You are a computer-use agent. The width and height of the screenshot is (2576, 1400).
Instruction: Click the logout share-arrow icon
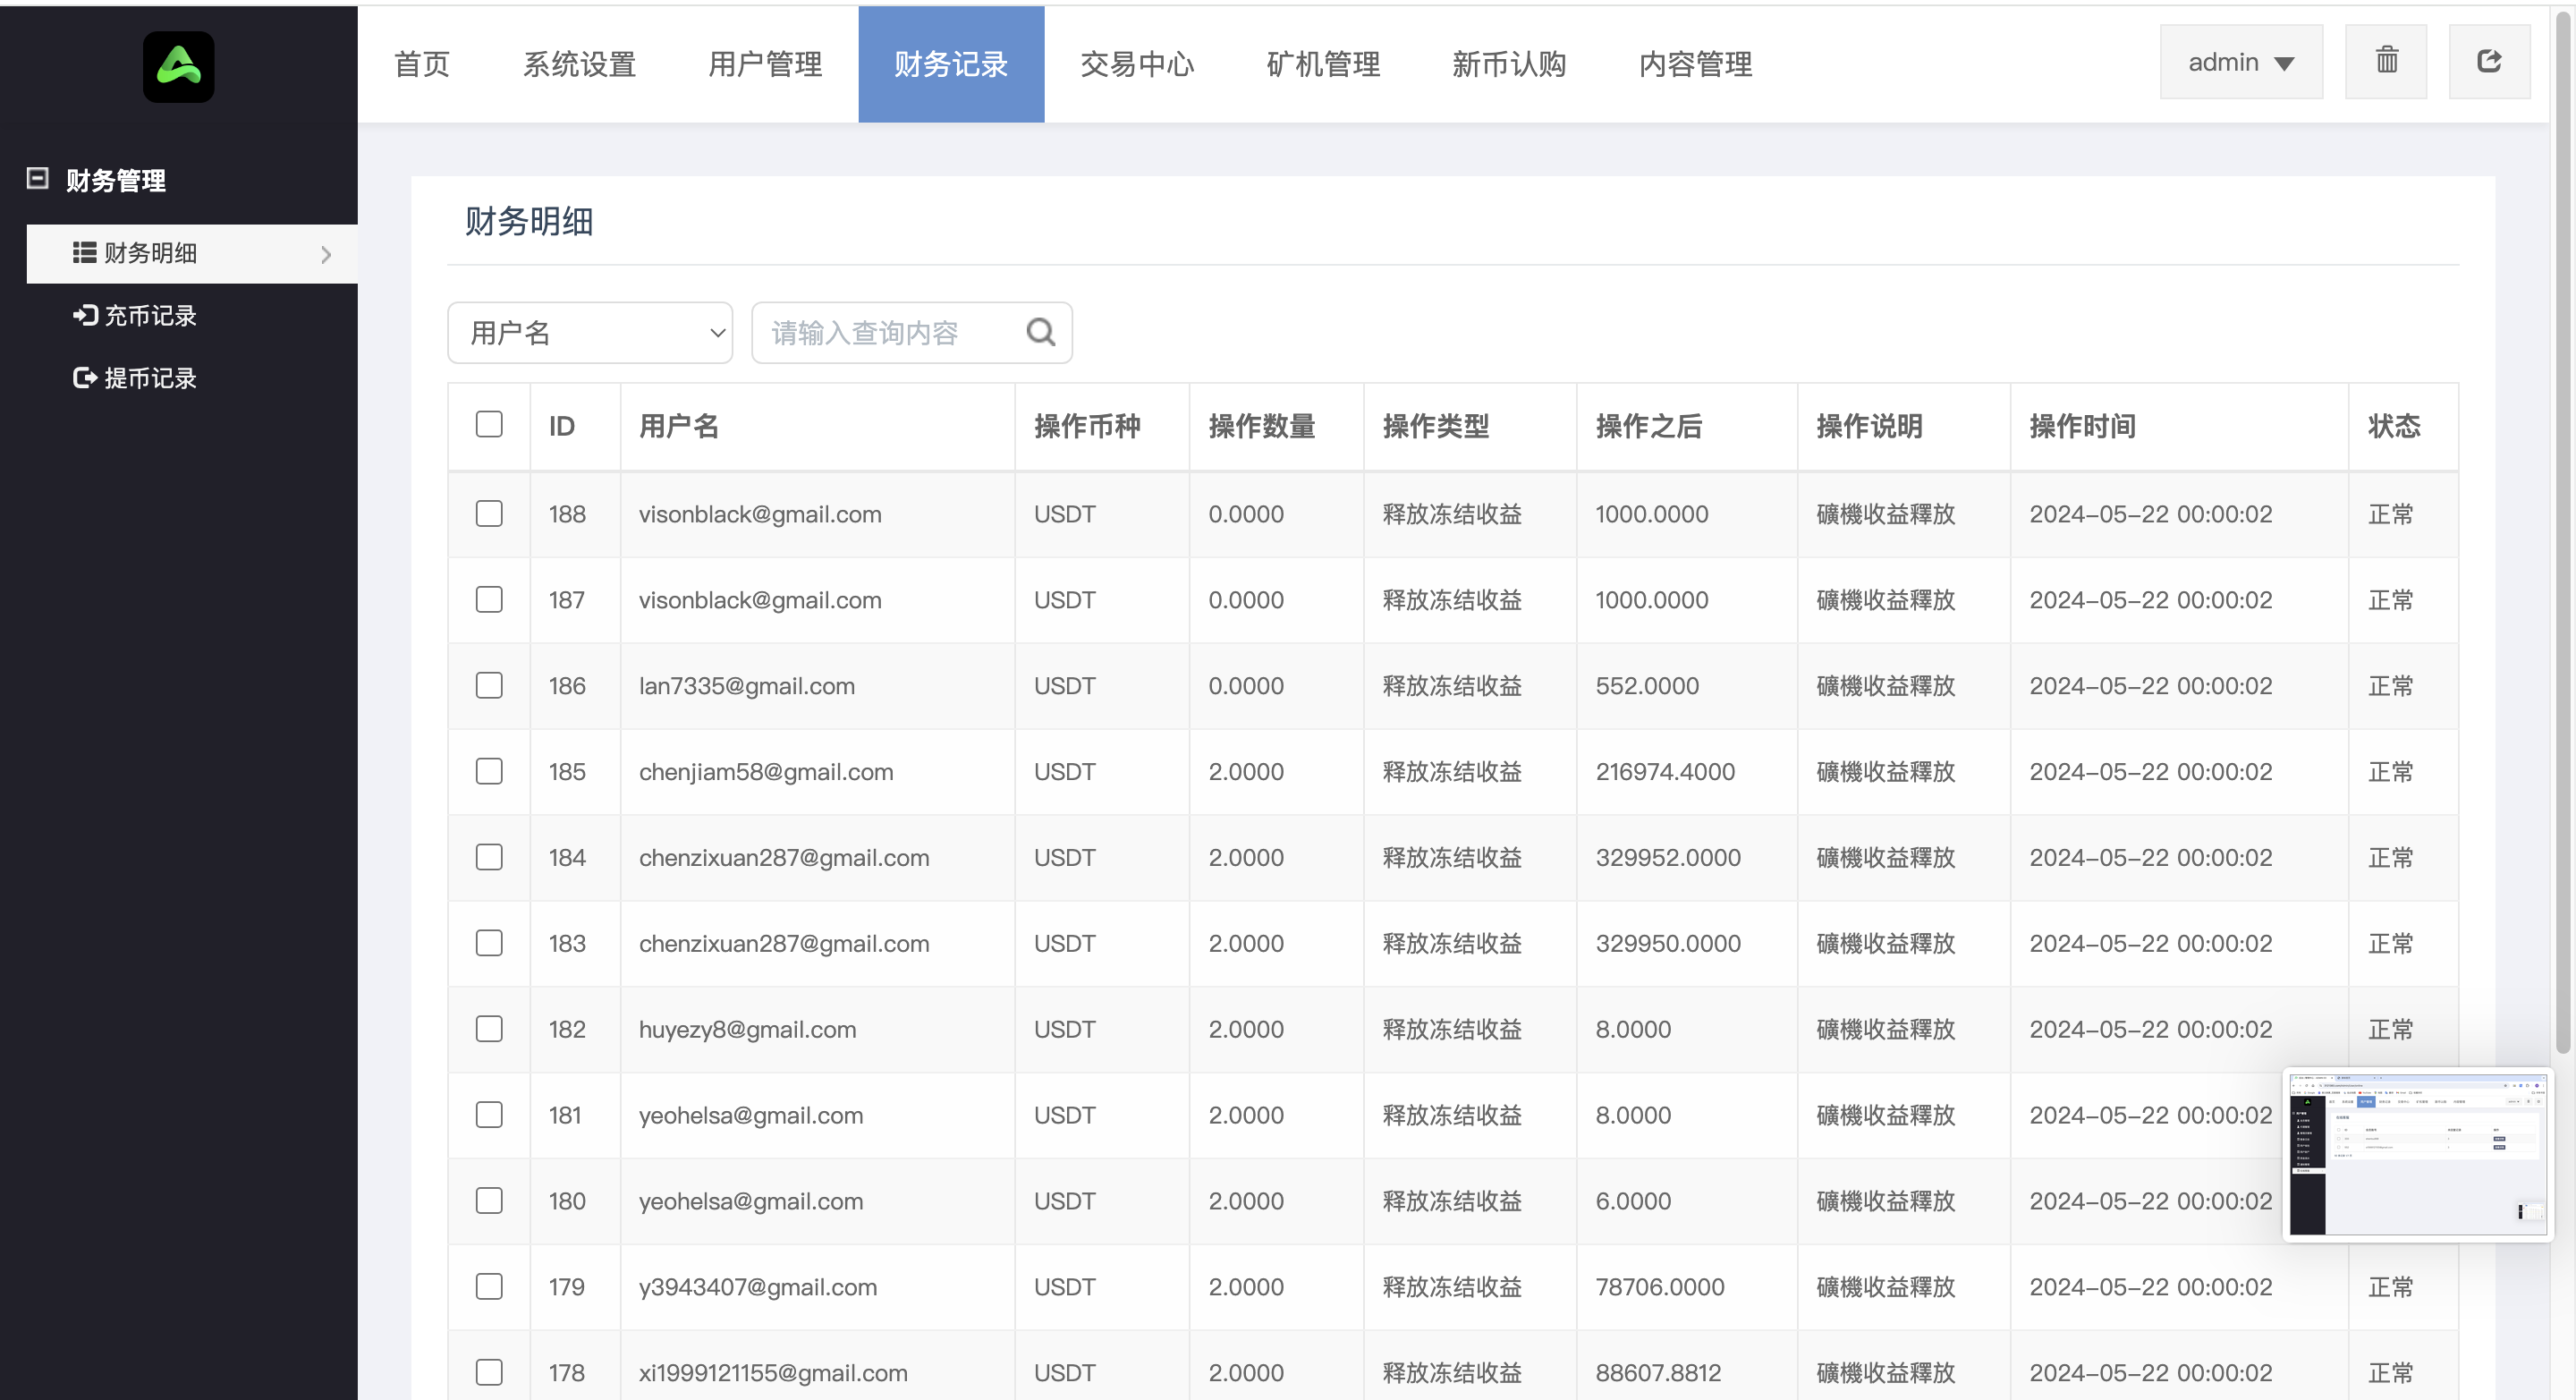[2489, 61]
